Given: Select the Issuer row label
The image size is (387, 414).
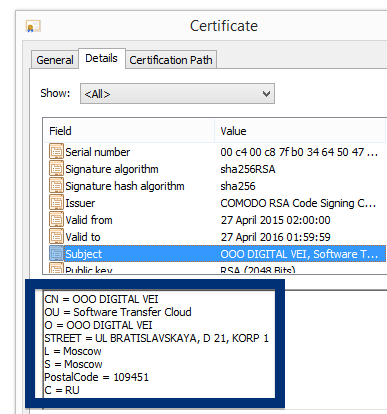Looking at the screenshot, I should [x=80, y=203].
